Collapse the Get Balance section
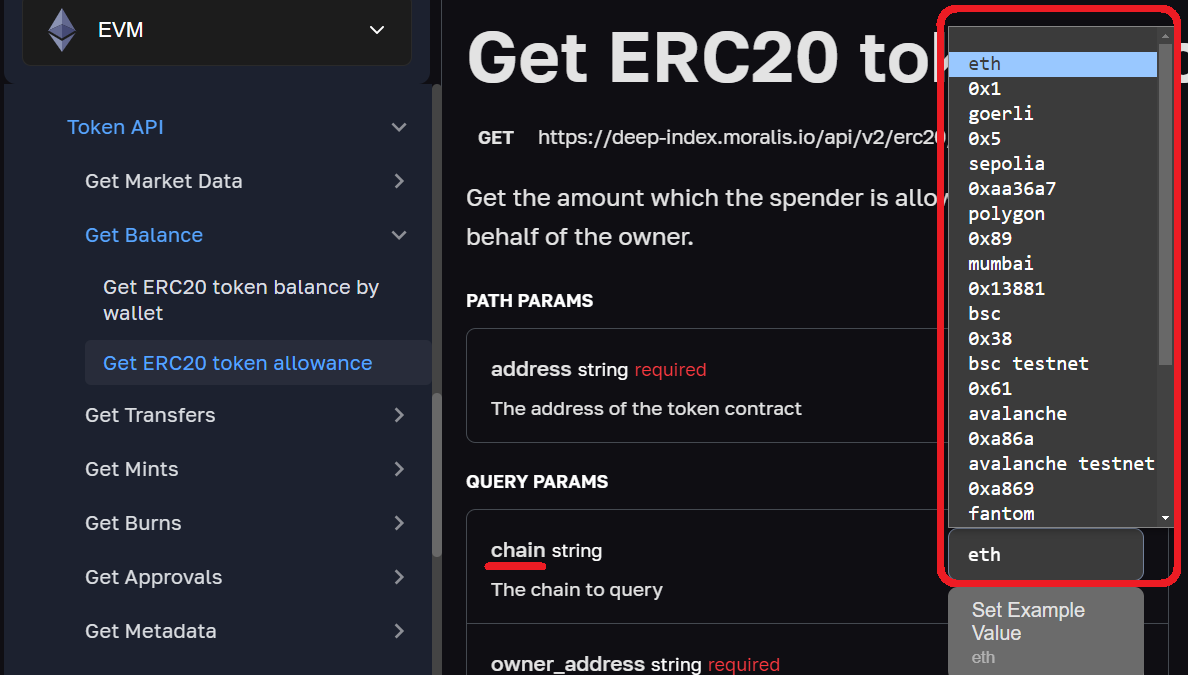 point(399,235)
